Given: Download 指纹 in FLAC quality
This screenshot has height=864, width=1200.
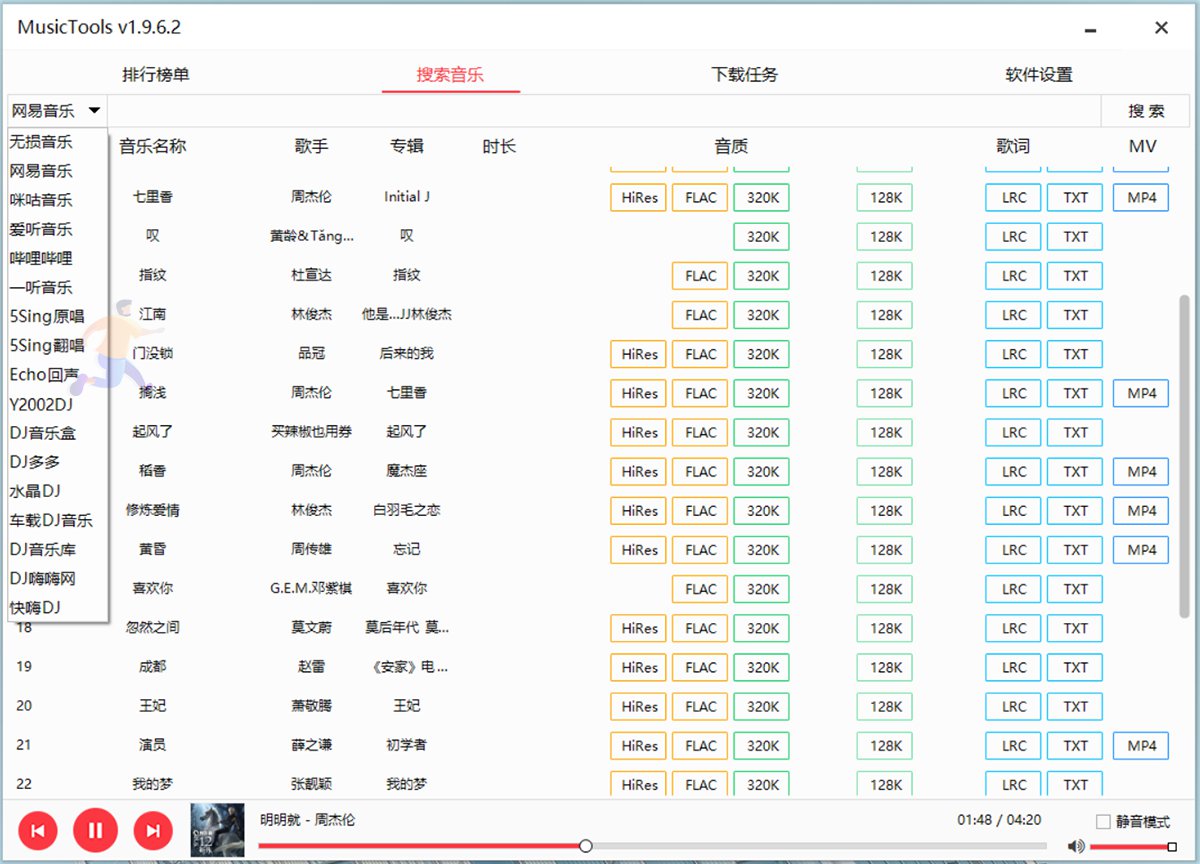Looking at the screenshot, I should [700, 276].
